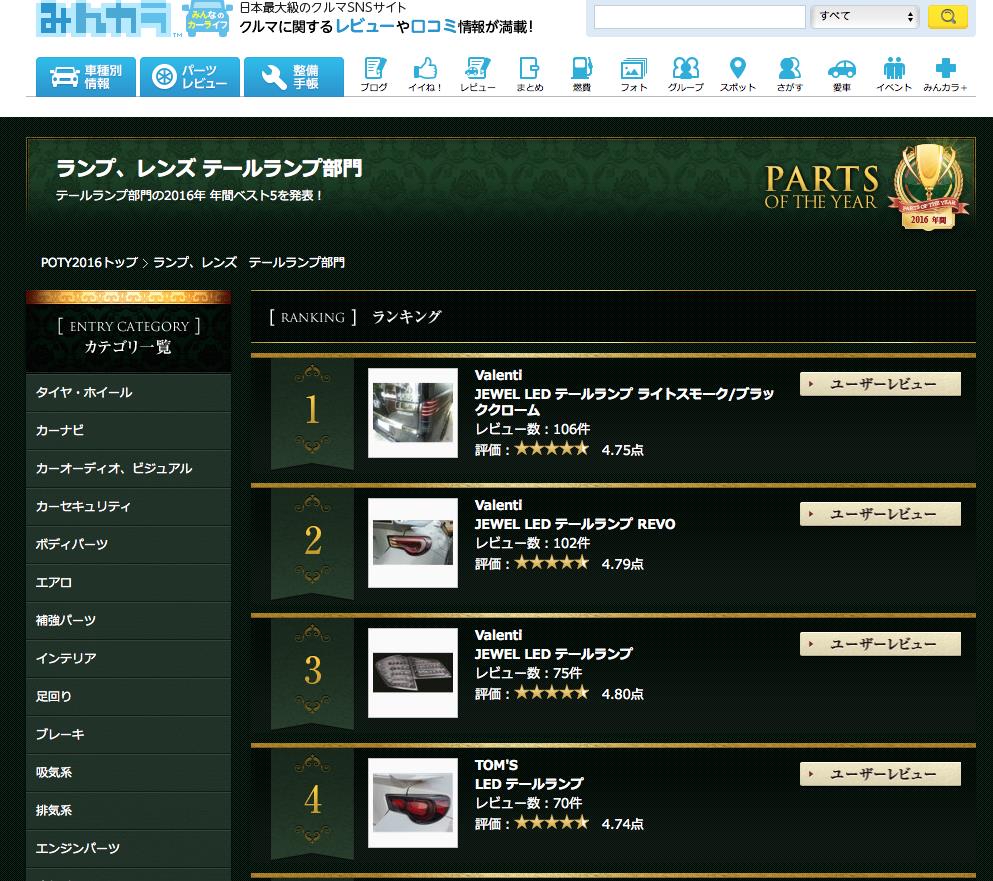This screenshot has height=881, width=993.
Task: Select カーセキュリティ category
Action: click(129, 507)
